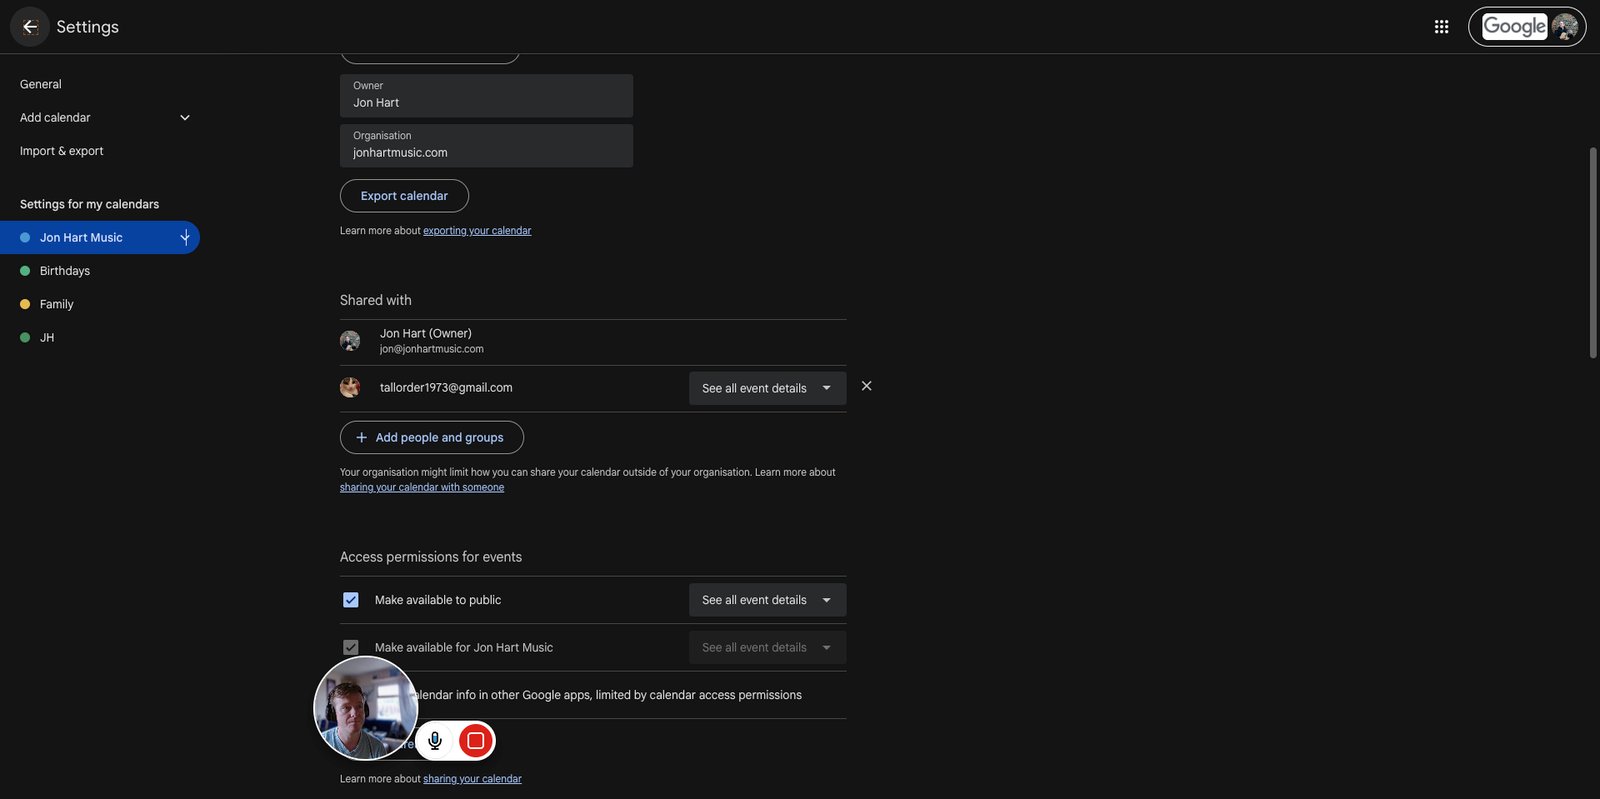Click the plus icon on Add people
This screenshot has width=1600, height=799.
[x=362, y=438]
